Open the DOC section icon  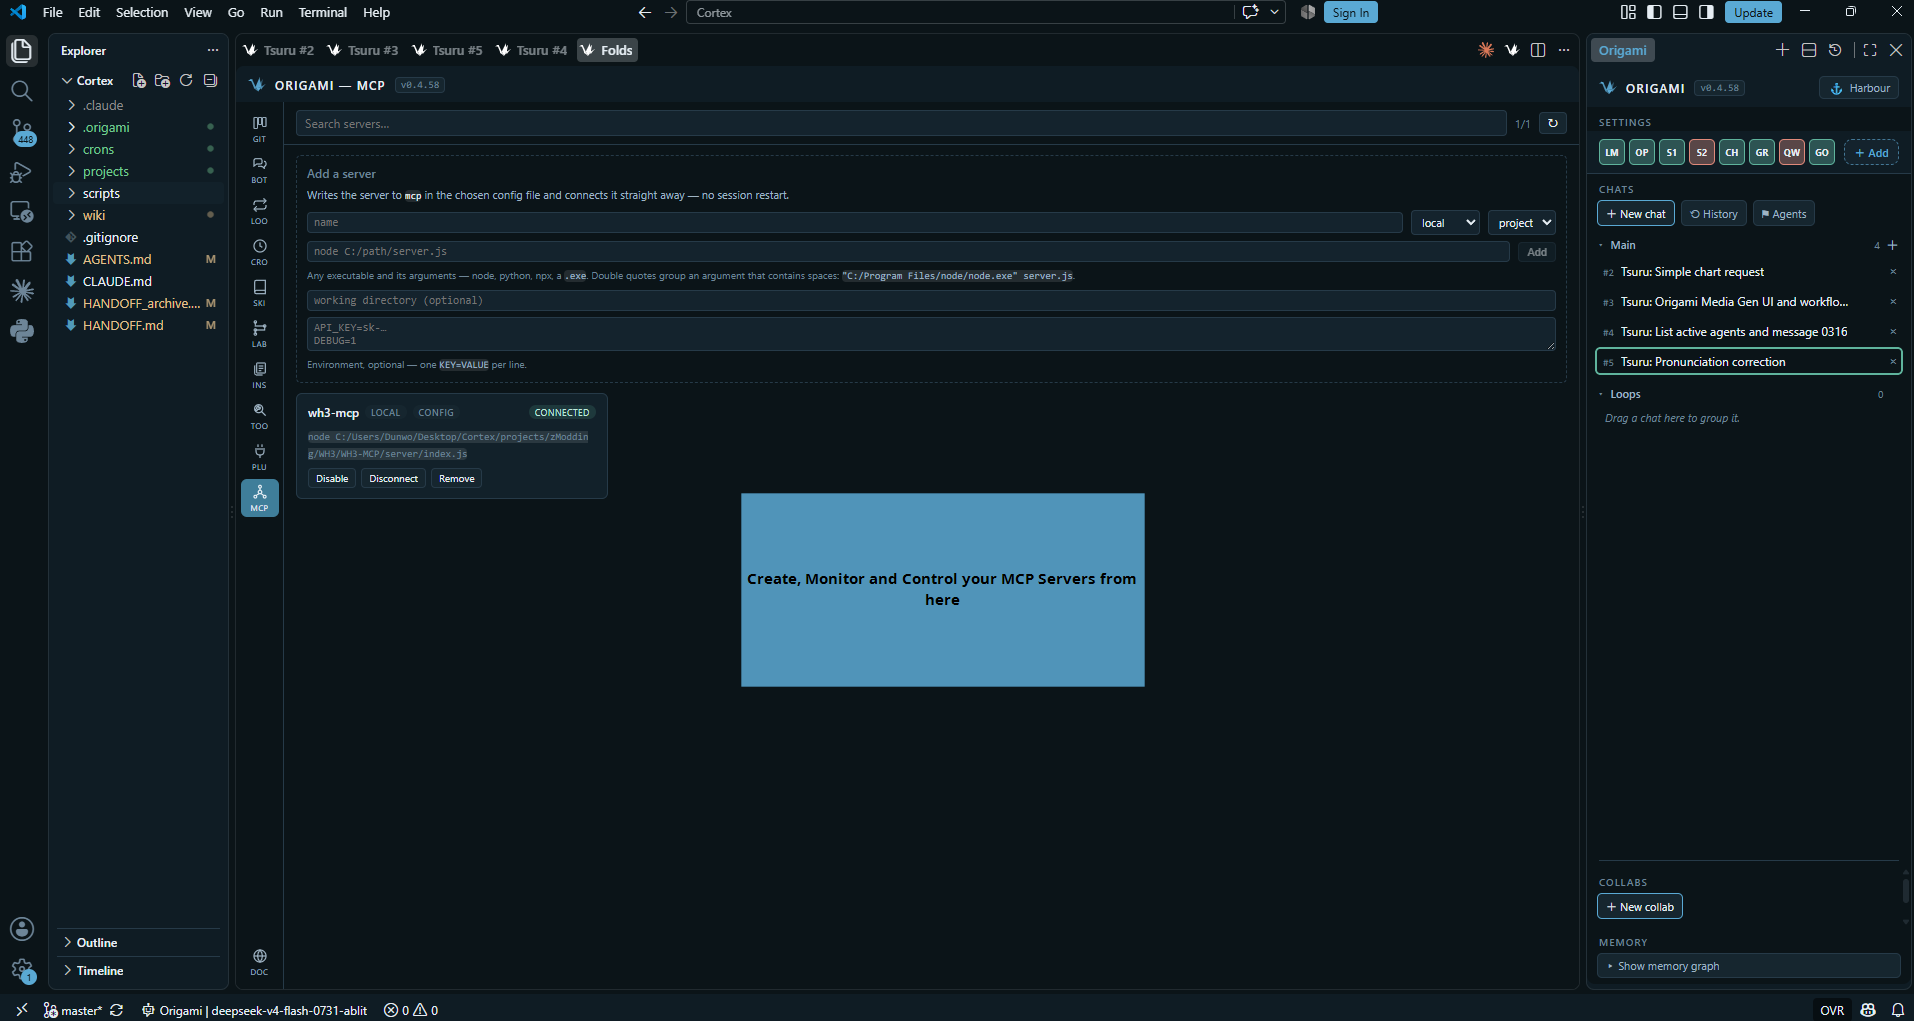(259, 961)
